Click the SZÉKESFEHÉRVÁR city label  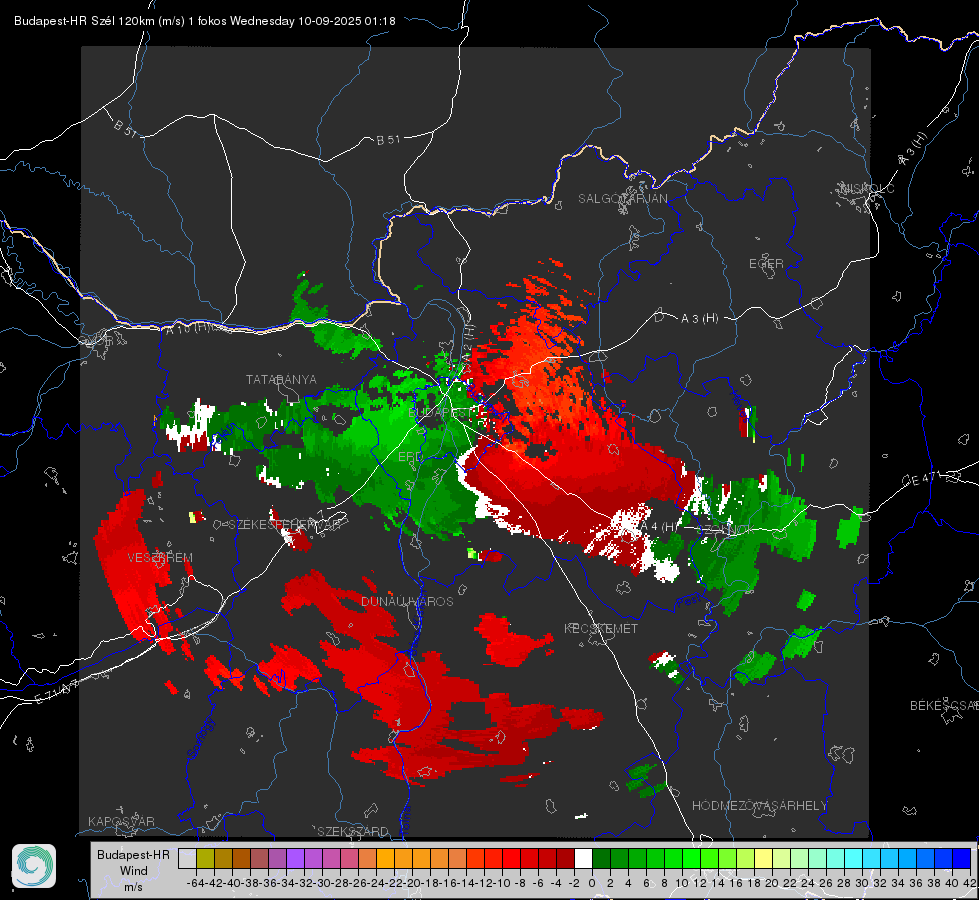[x=287, y=525]
